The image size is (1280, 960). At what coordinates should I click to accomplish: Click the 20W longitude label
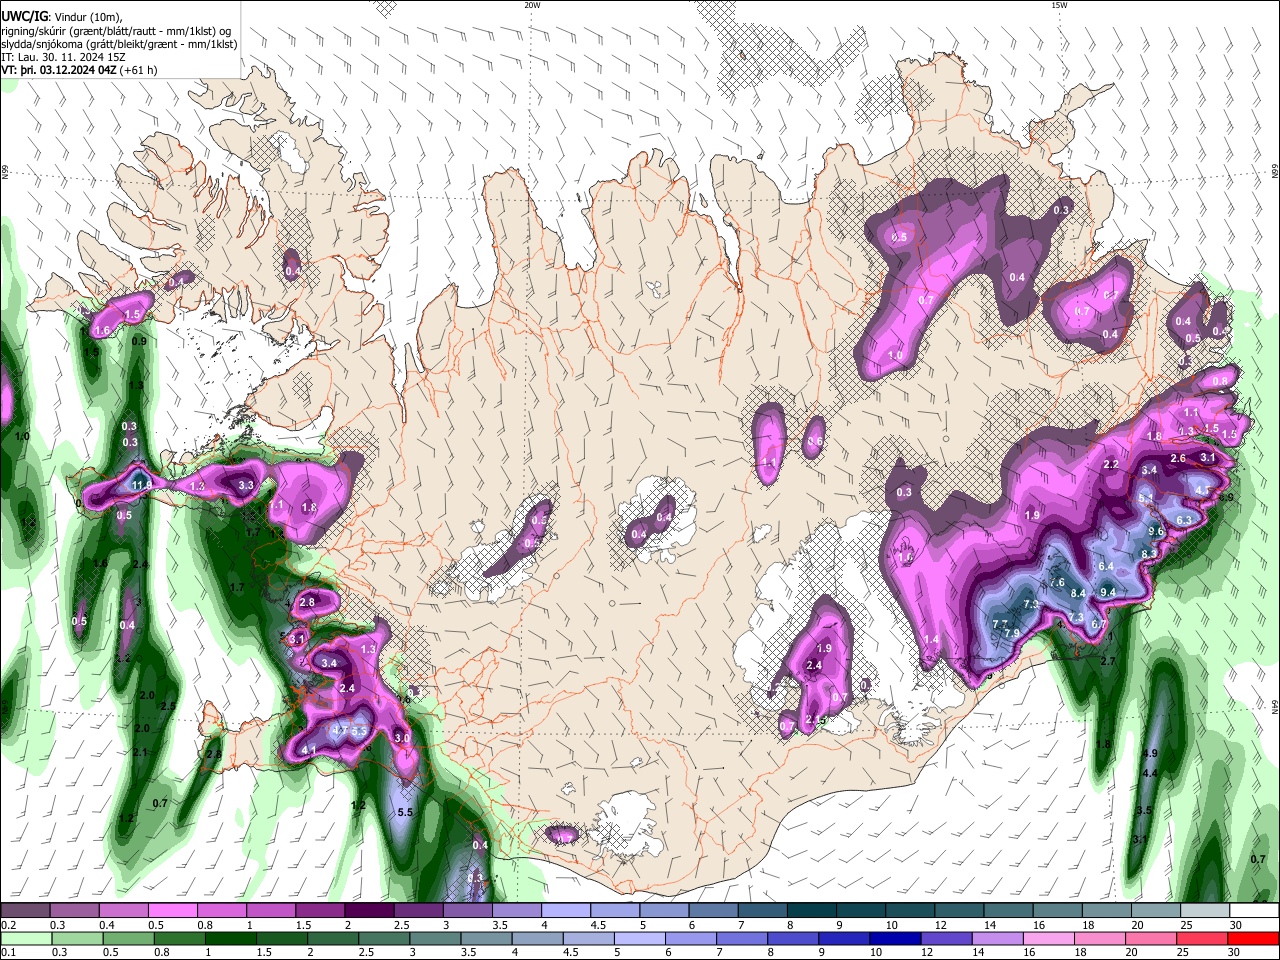tap(532, 5)
